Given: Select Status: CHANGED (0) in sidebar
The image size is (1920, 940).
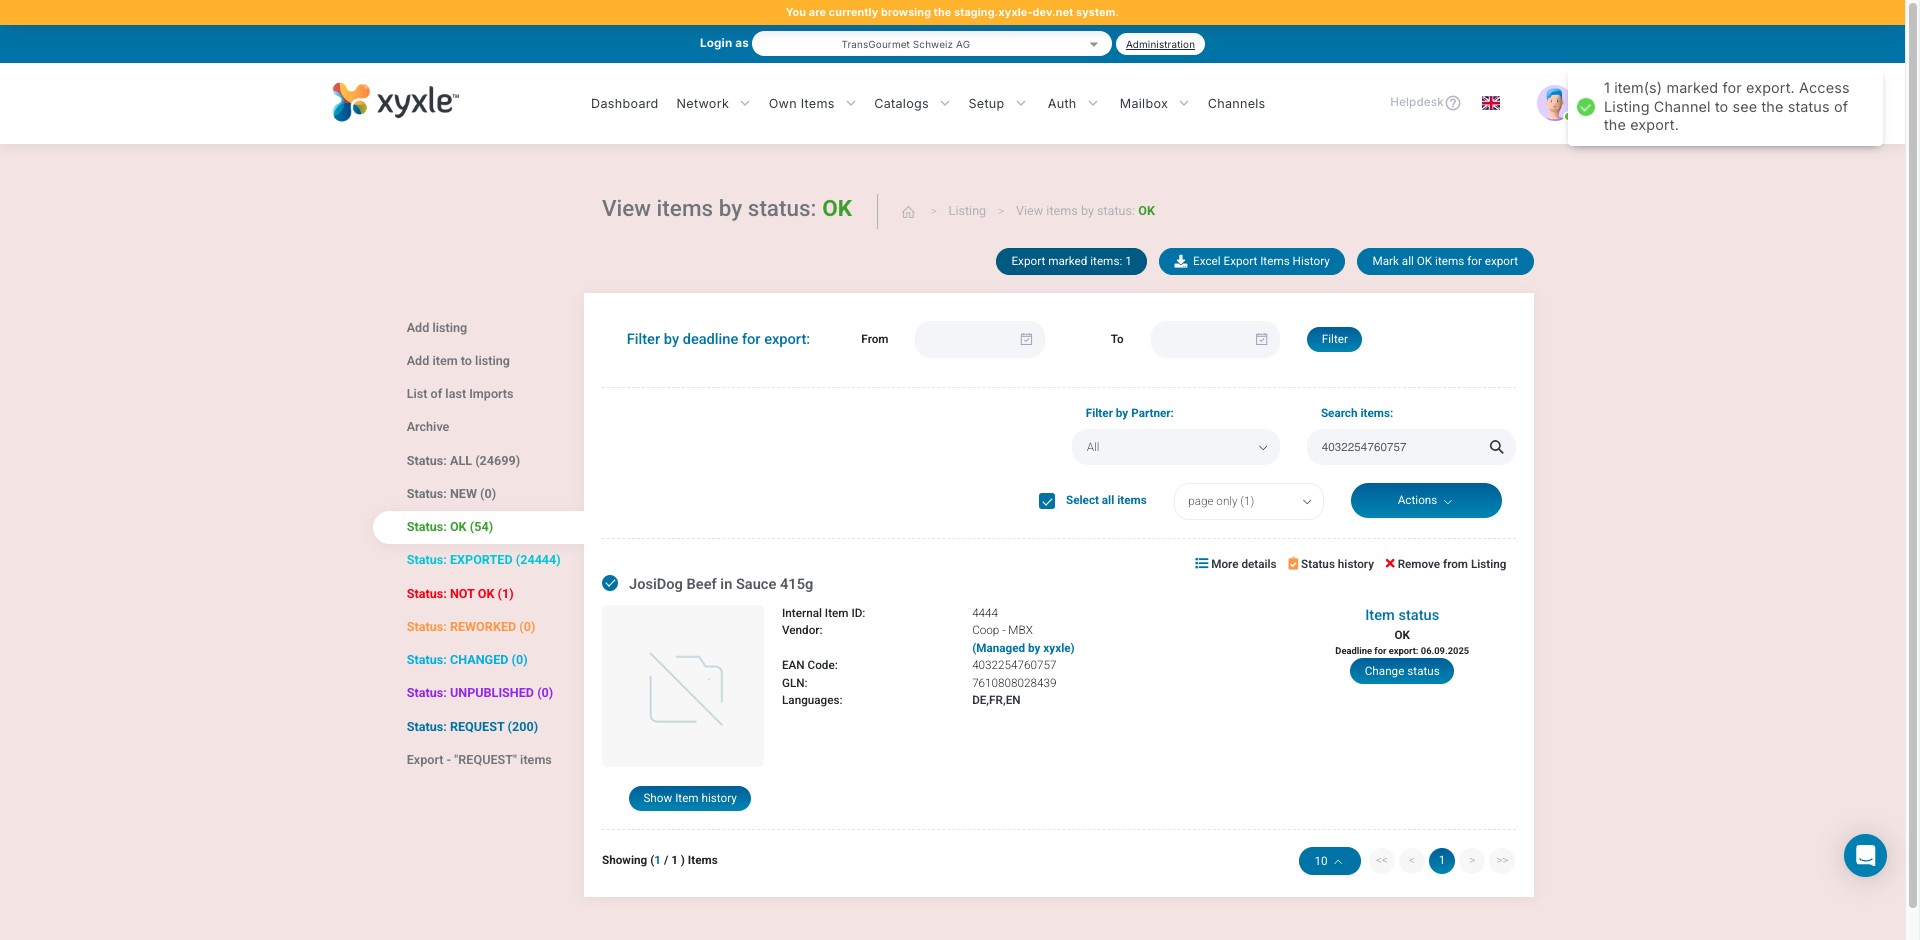Looking at the screenshot, I should point(467,660).
